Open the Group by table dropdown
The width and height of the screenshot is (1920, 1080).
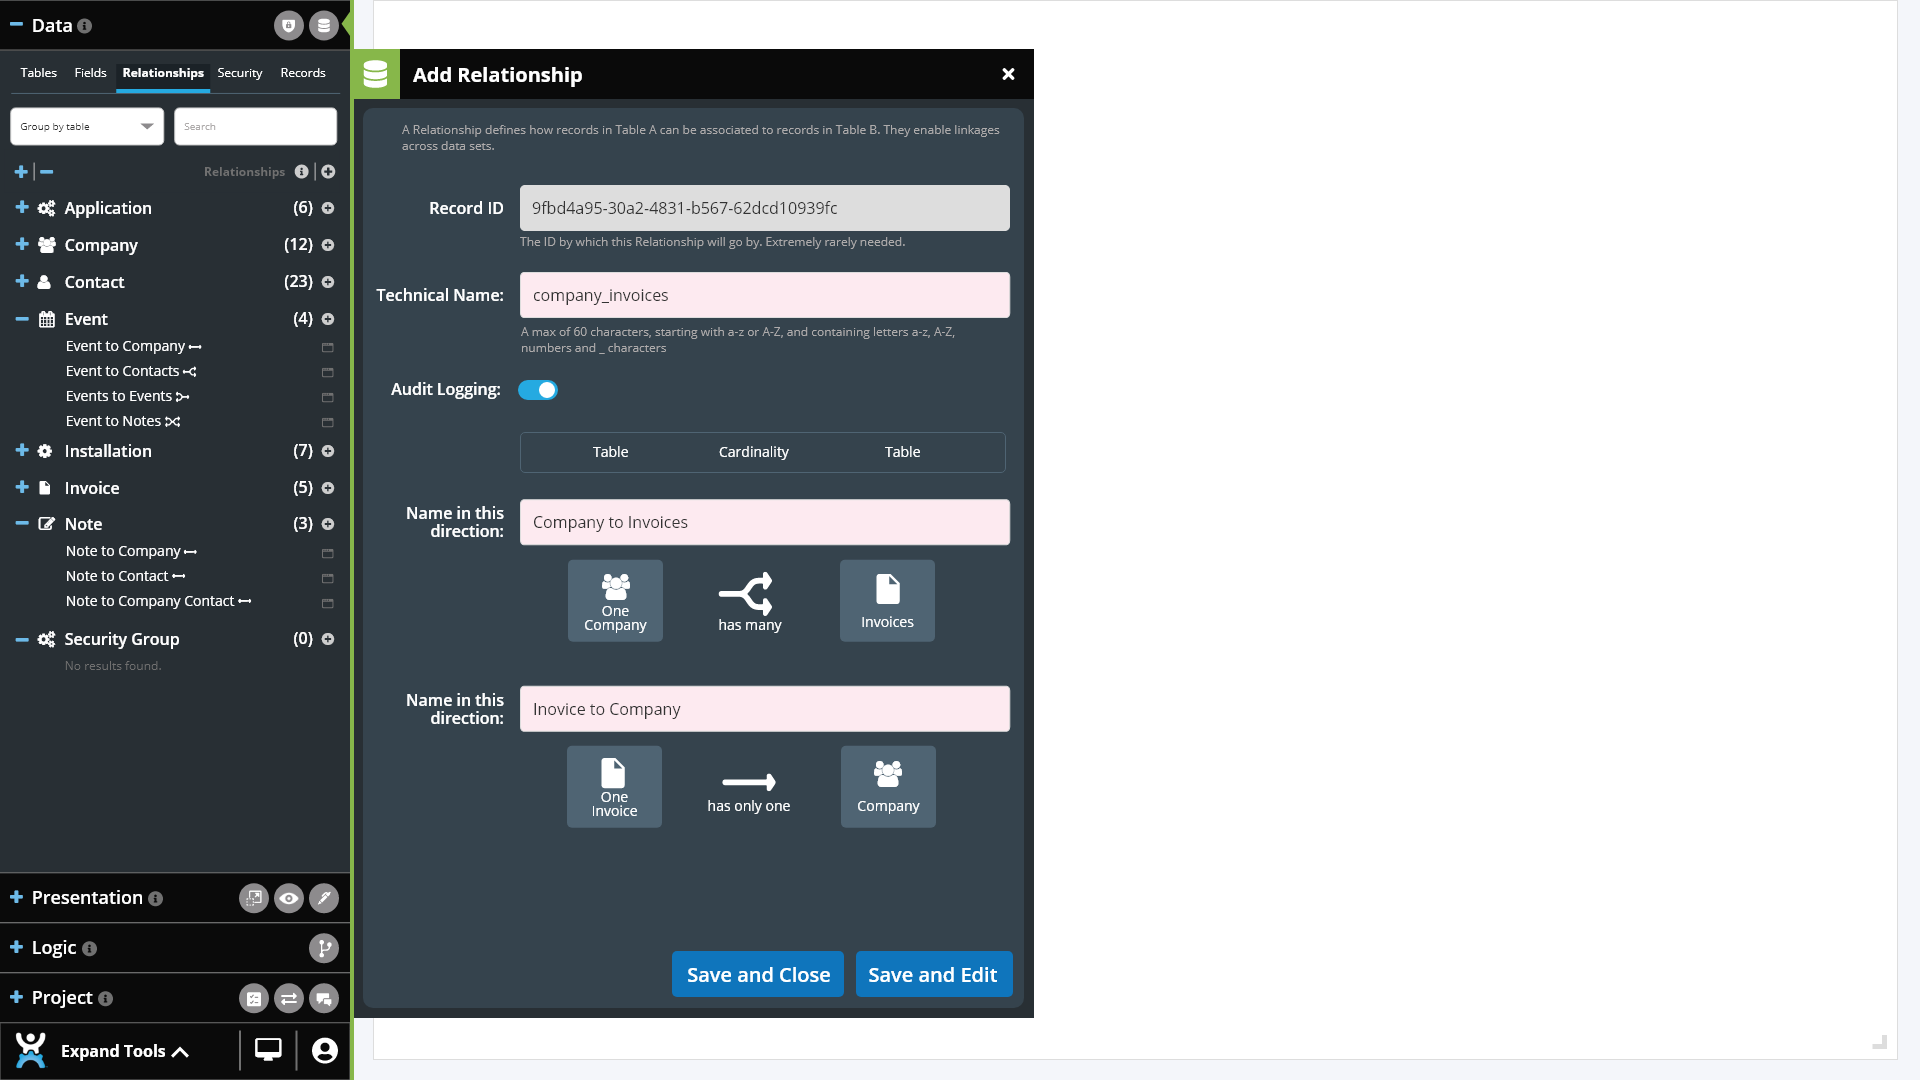tap(87, 127)
